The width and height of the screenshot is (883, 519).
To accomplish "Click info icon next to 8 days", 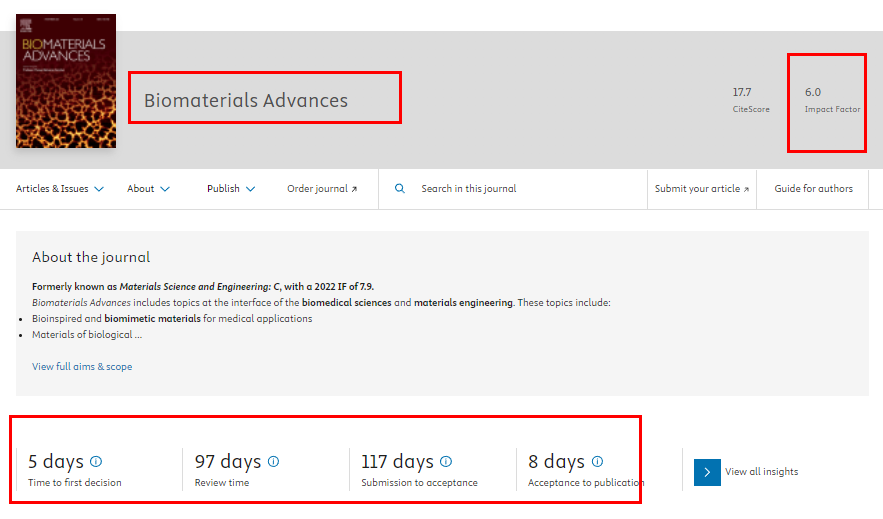I will (x=597, y=462).
